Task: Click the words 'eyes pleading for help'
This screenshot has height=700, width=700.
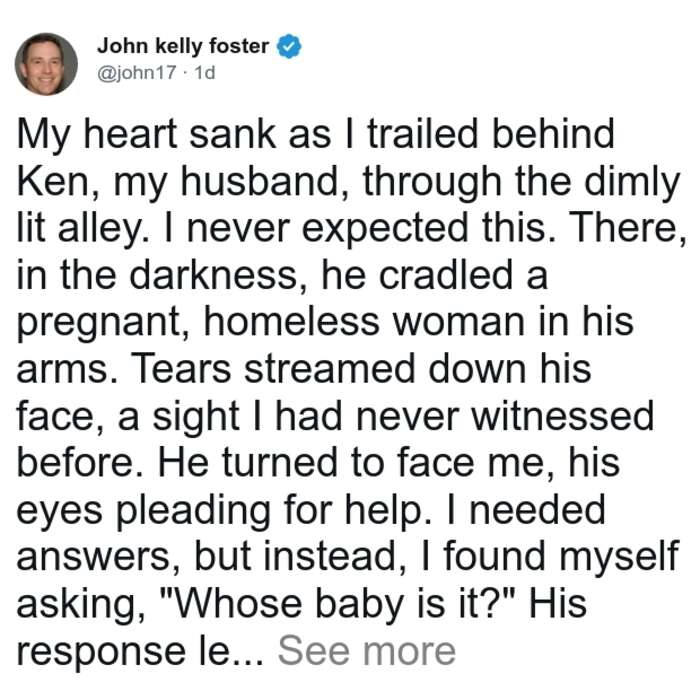Action: pyautogui.click(x=220, y=512)
